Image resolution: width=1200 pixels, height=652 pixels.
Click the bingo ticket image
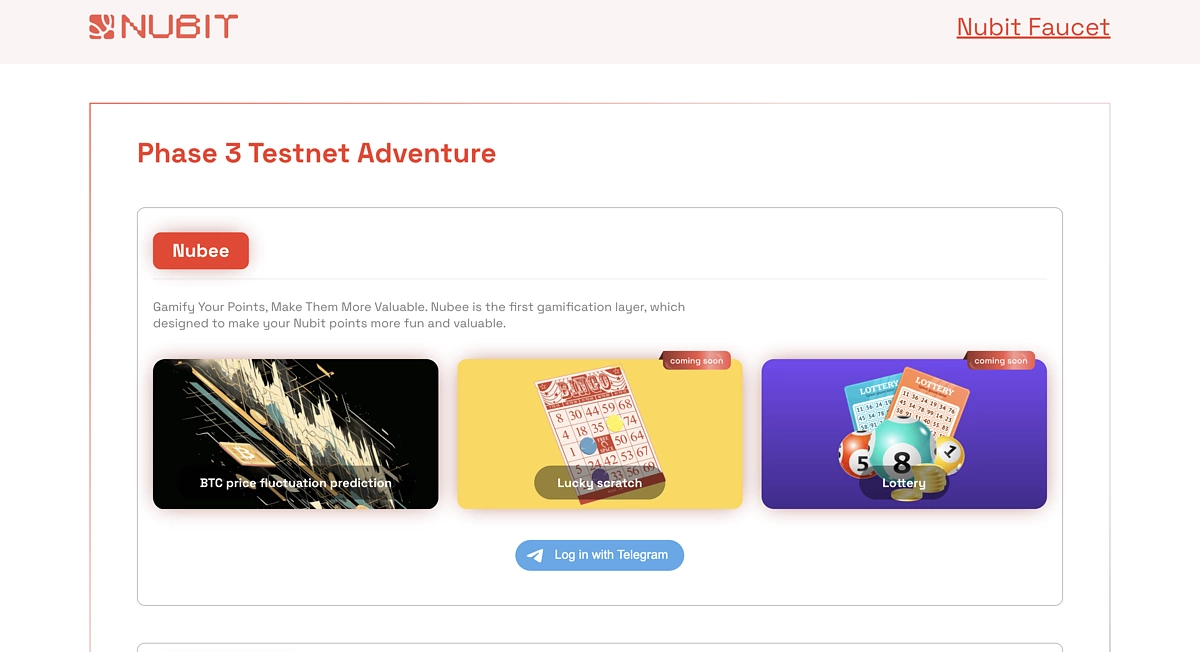[x=600, y=432]
